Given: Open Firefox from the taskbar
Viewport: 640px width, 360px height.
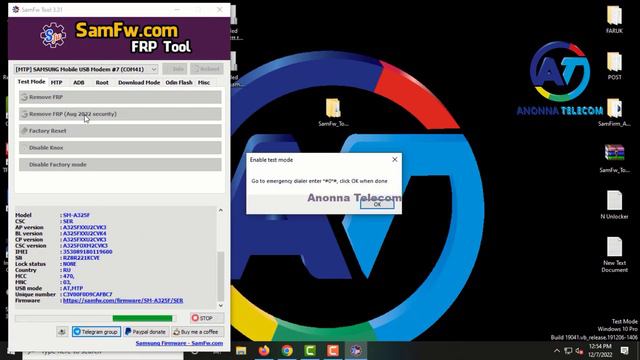Looking at the screenshot, I should click(264, 351).
